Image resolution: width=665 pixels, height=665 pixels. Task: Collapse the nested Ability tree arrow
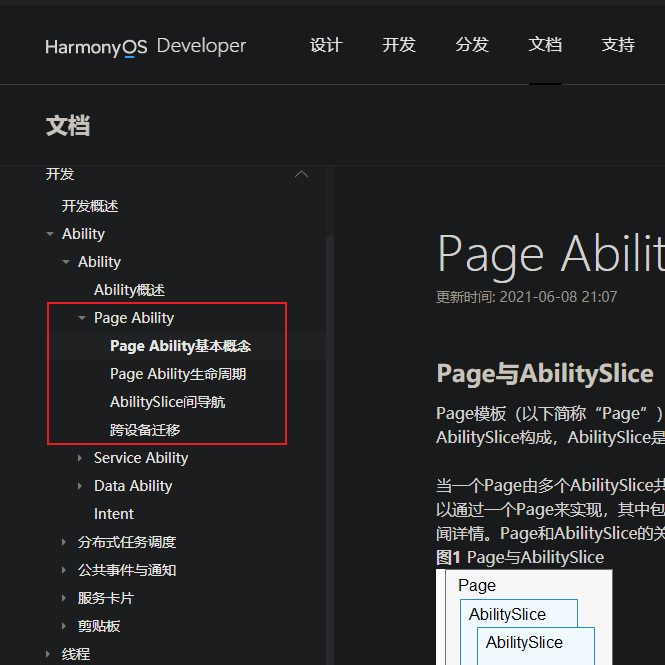pos(66,262)
